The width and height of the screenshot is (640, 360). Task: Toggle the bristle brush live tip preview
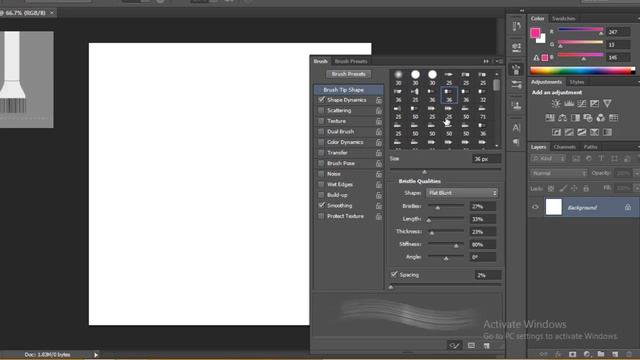point(455,346)
